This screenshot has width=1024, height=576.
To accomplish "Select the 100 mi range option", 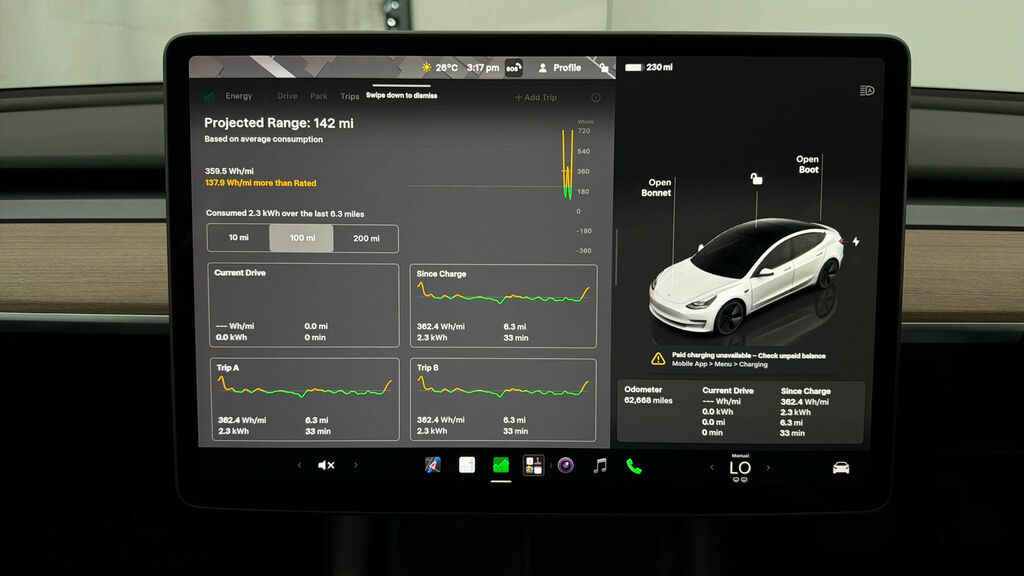I will [x=302, y=238].
